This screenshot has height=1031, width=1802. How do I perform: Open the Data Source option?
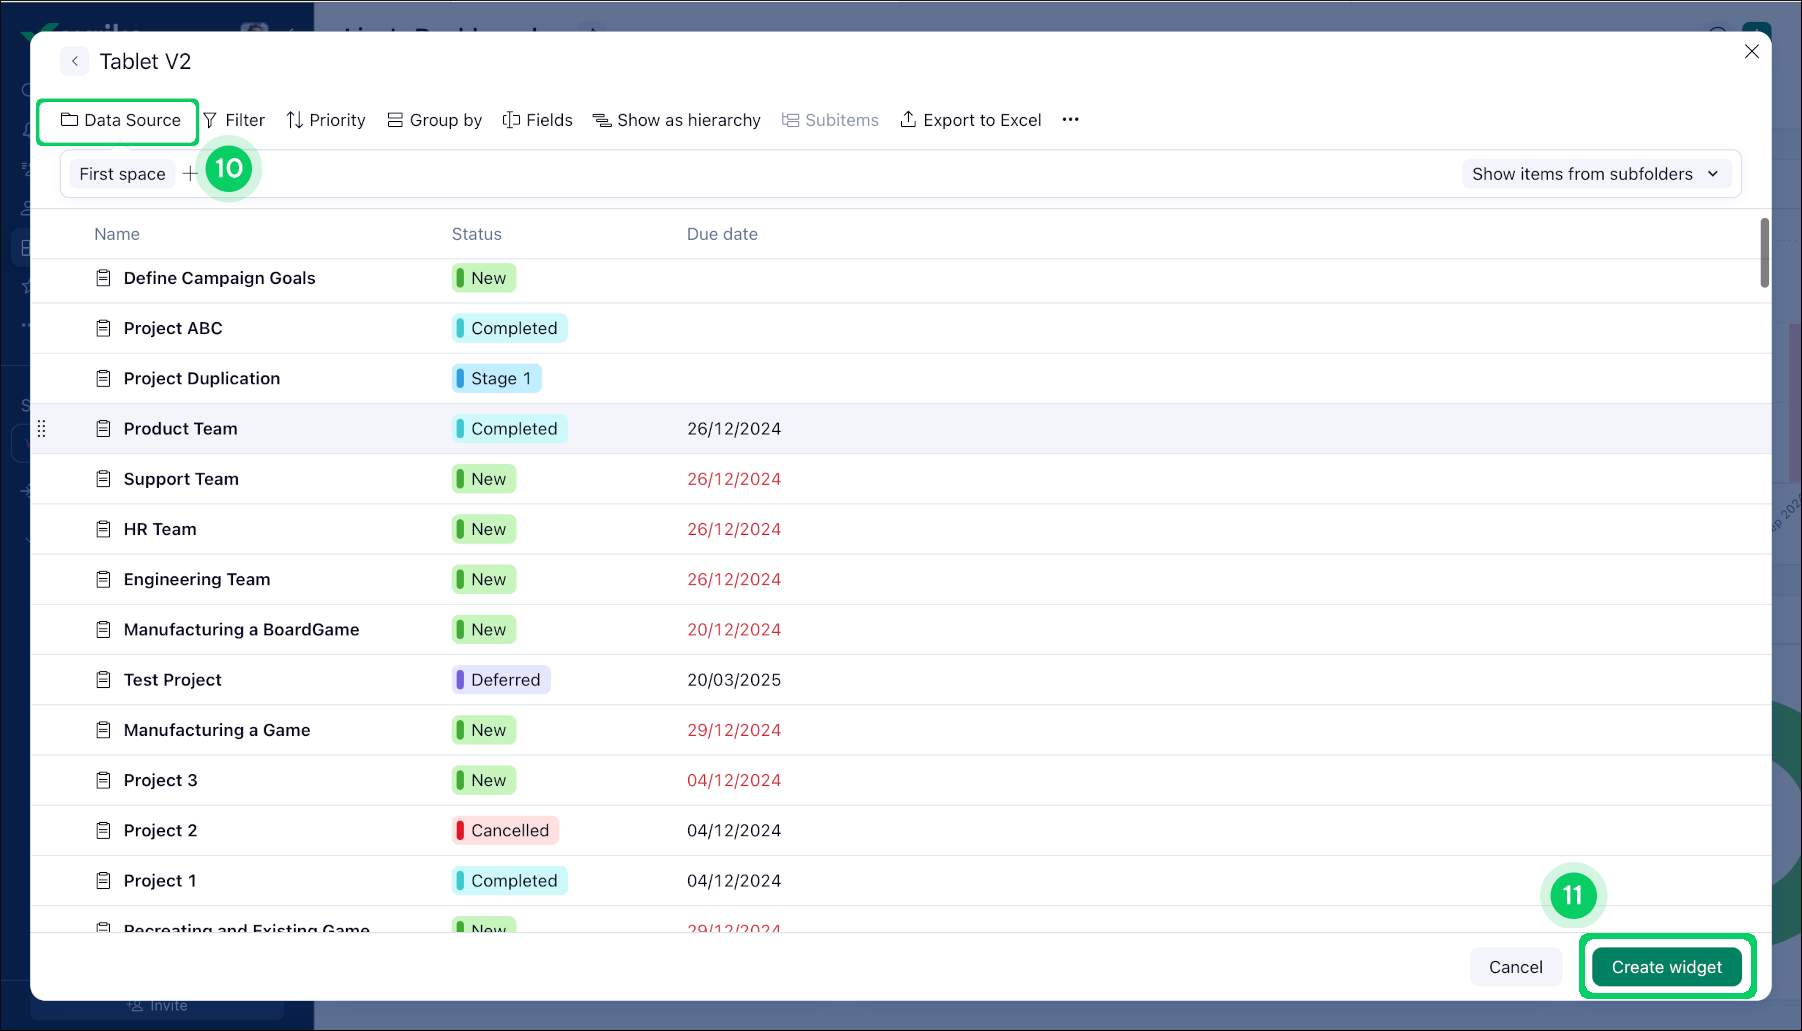120,120
